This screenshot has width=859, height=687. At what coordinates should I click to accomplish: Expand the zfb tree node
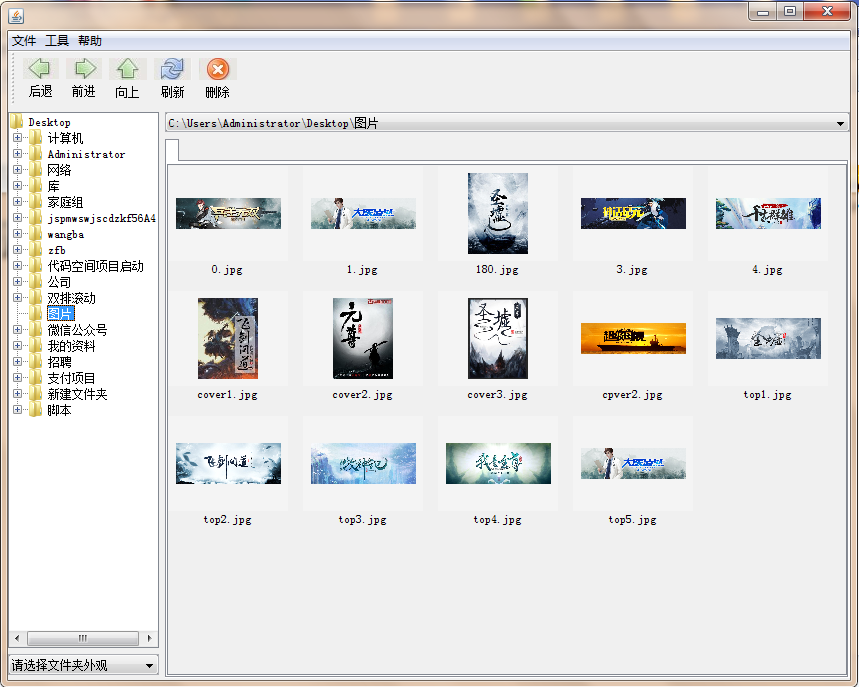pyautogui.click(x=18, y=249)
